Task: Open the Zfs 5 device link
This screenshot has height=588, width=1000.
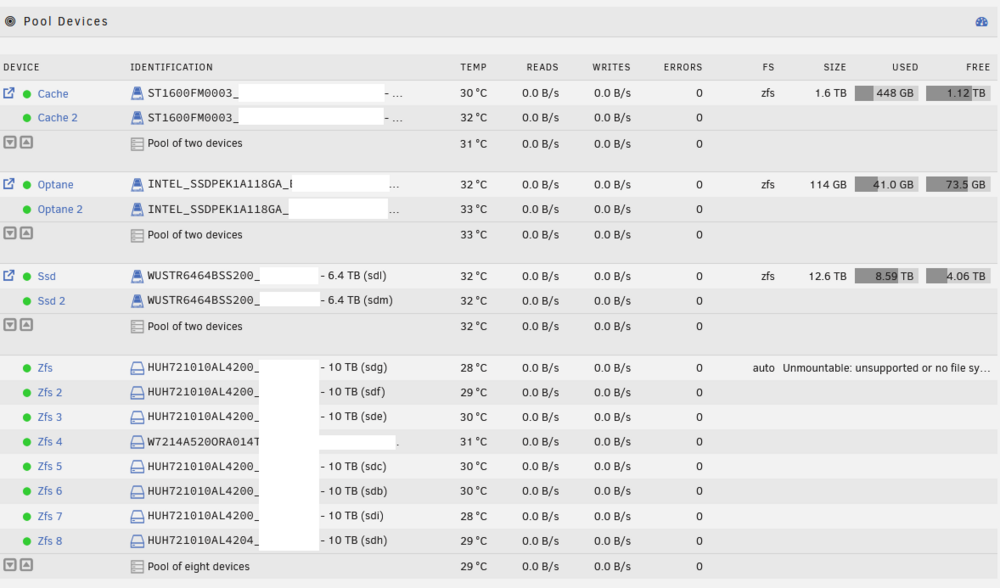Action: click(x=50, y=466)
